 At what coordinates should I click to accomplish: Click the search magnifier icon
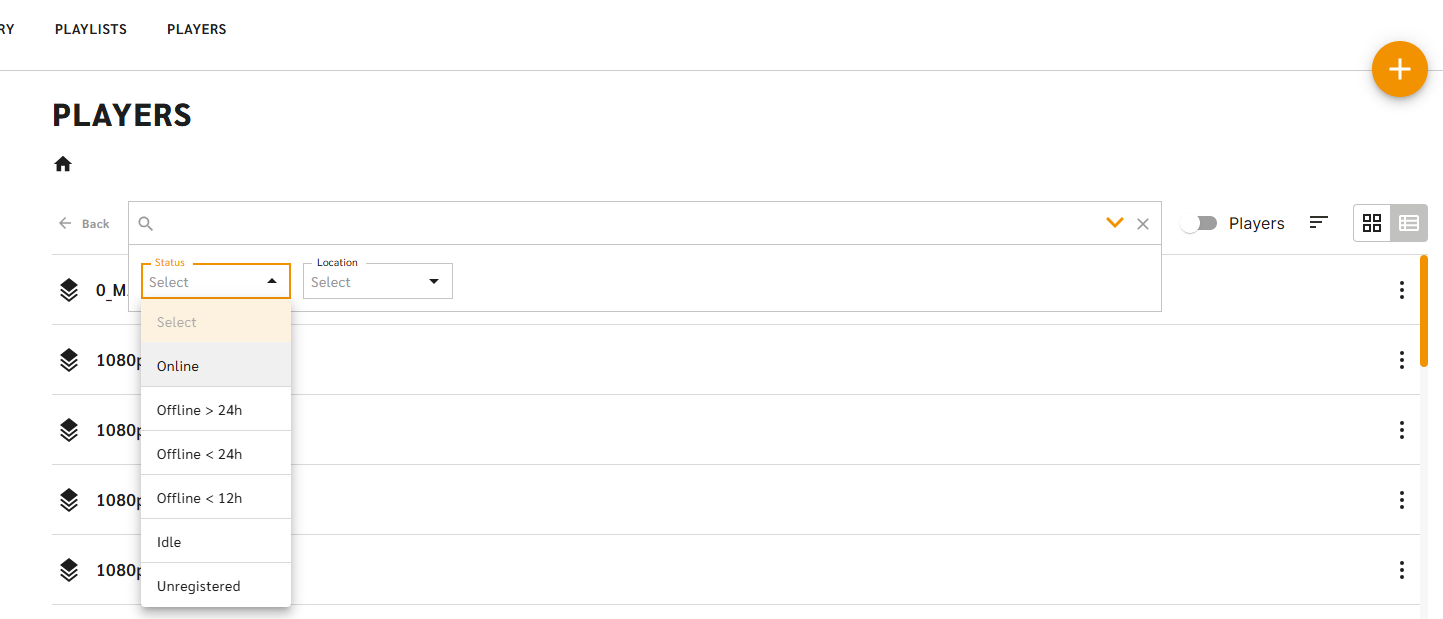[146, 224]
